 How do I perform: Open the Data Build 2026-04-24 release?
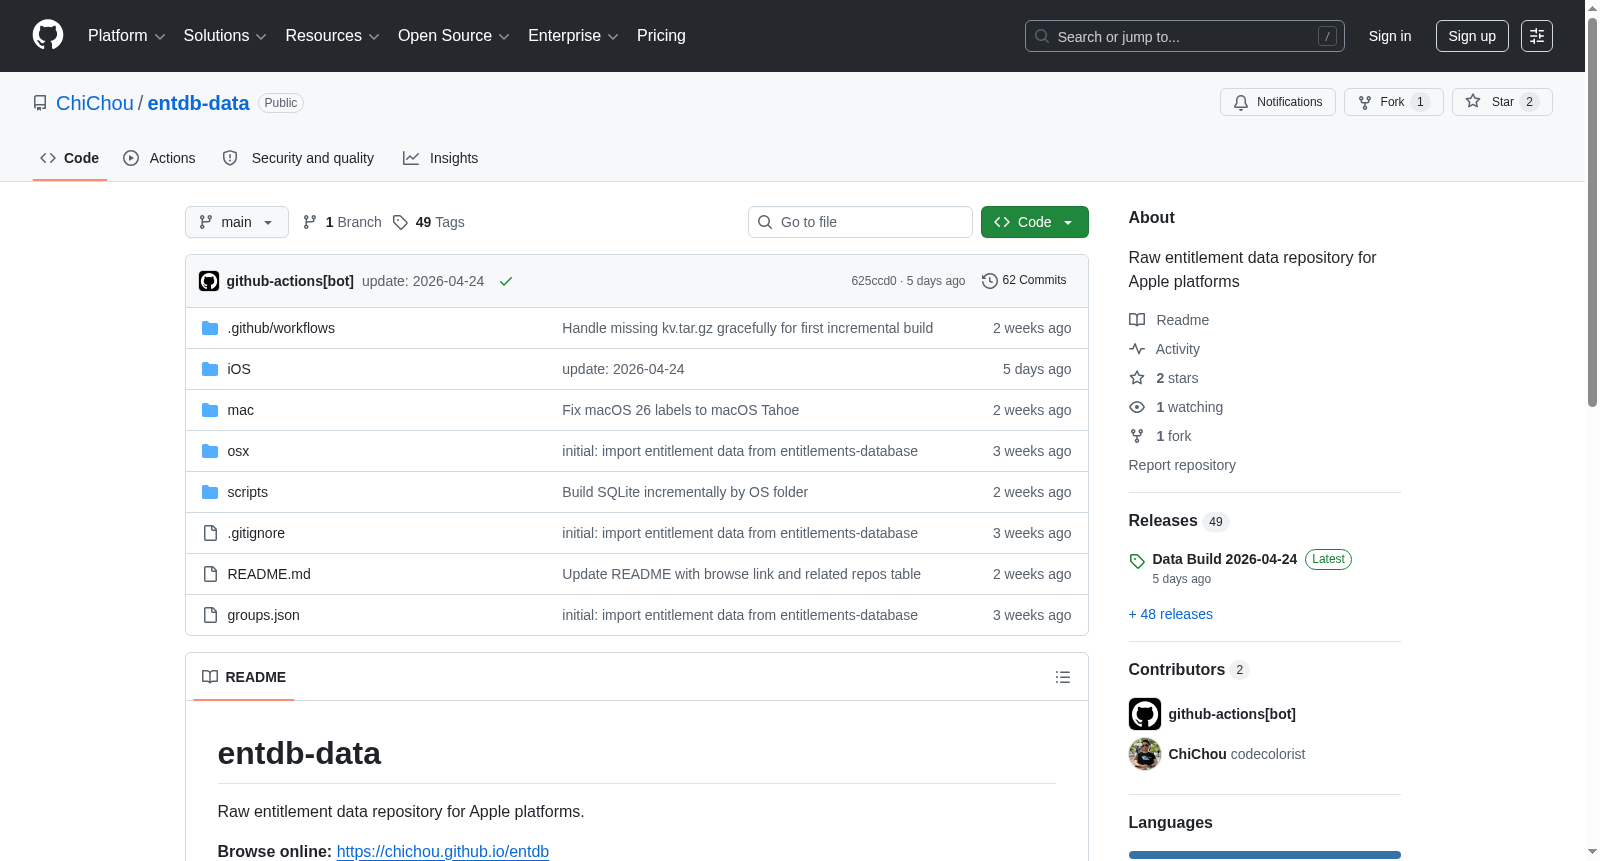pyautogui.click(x=1225, y=559)
